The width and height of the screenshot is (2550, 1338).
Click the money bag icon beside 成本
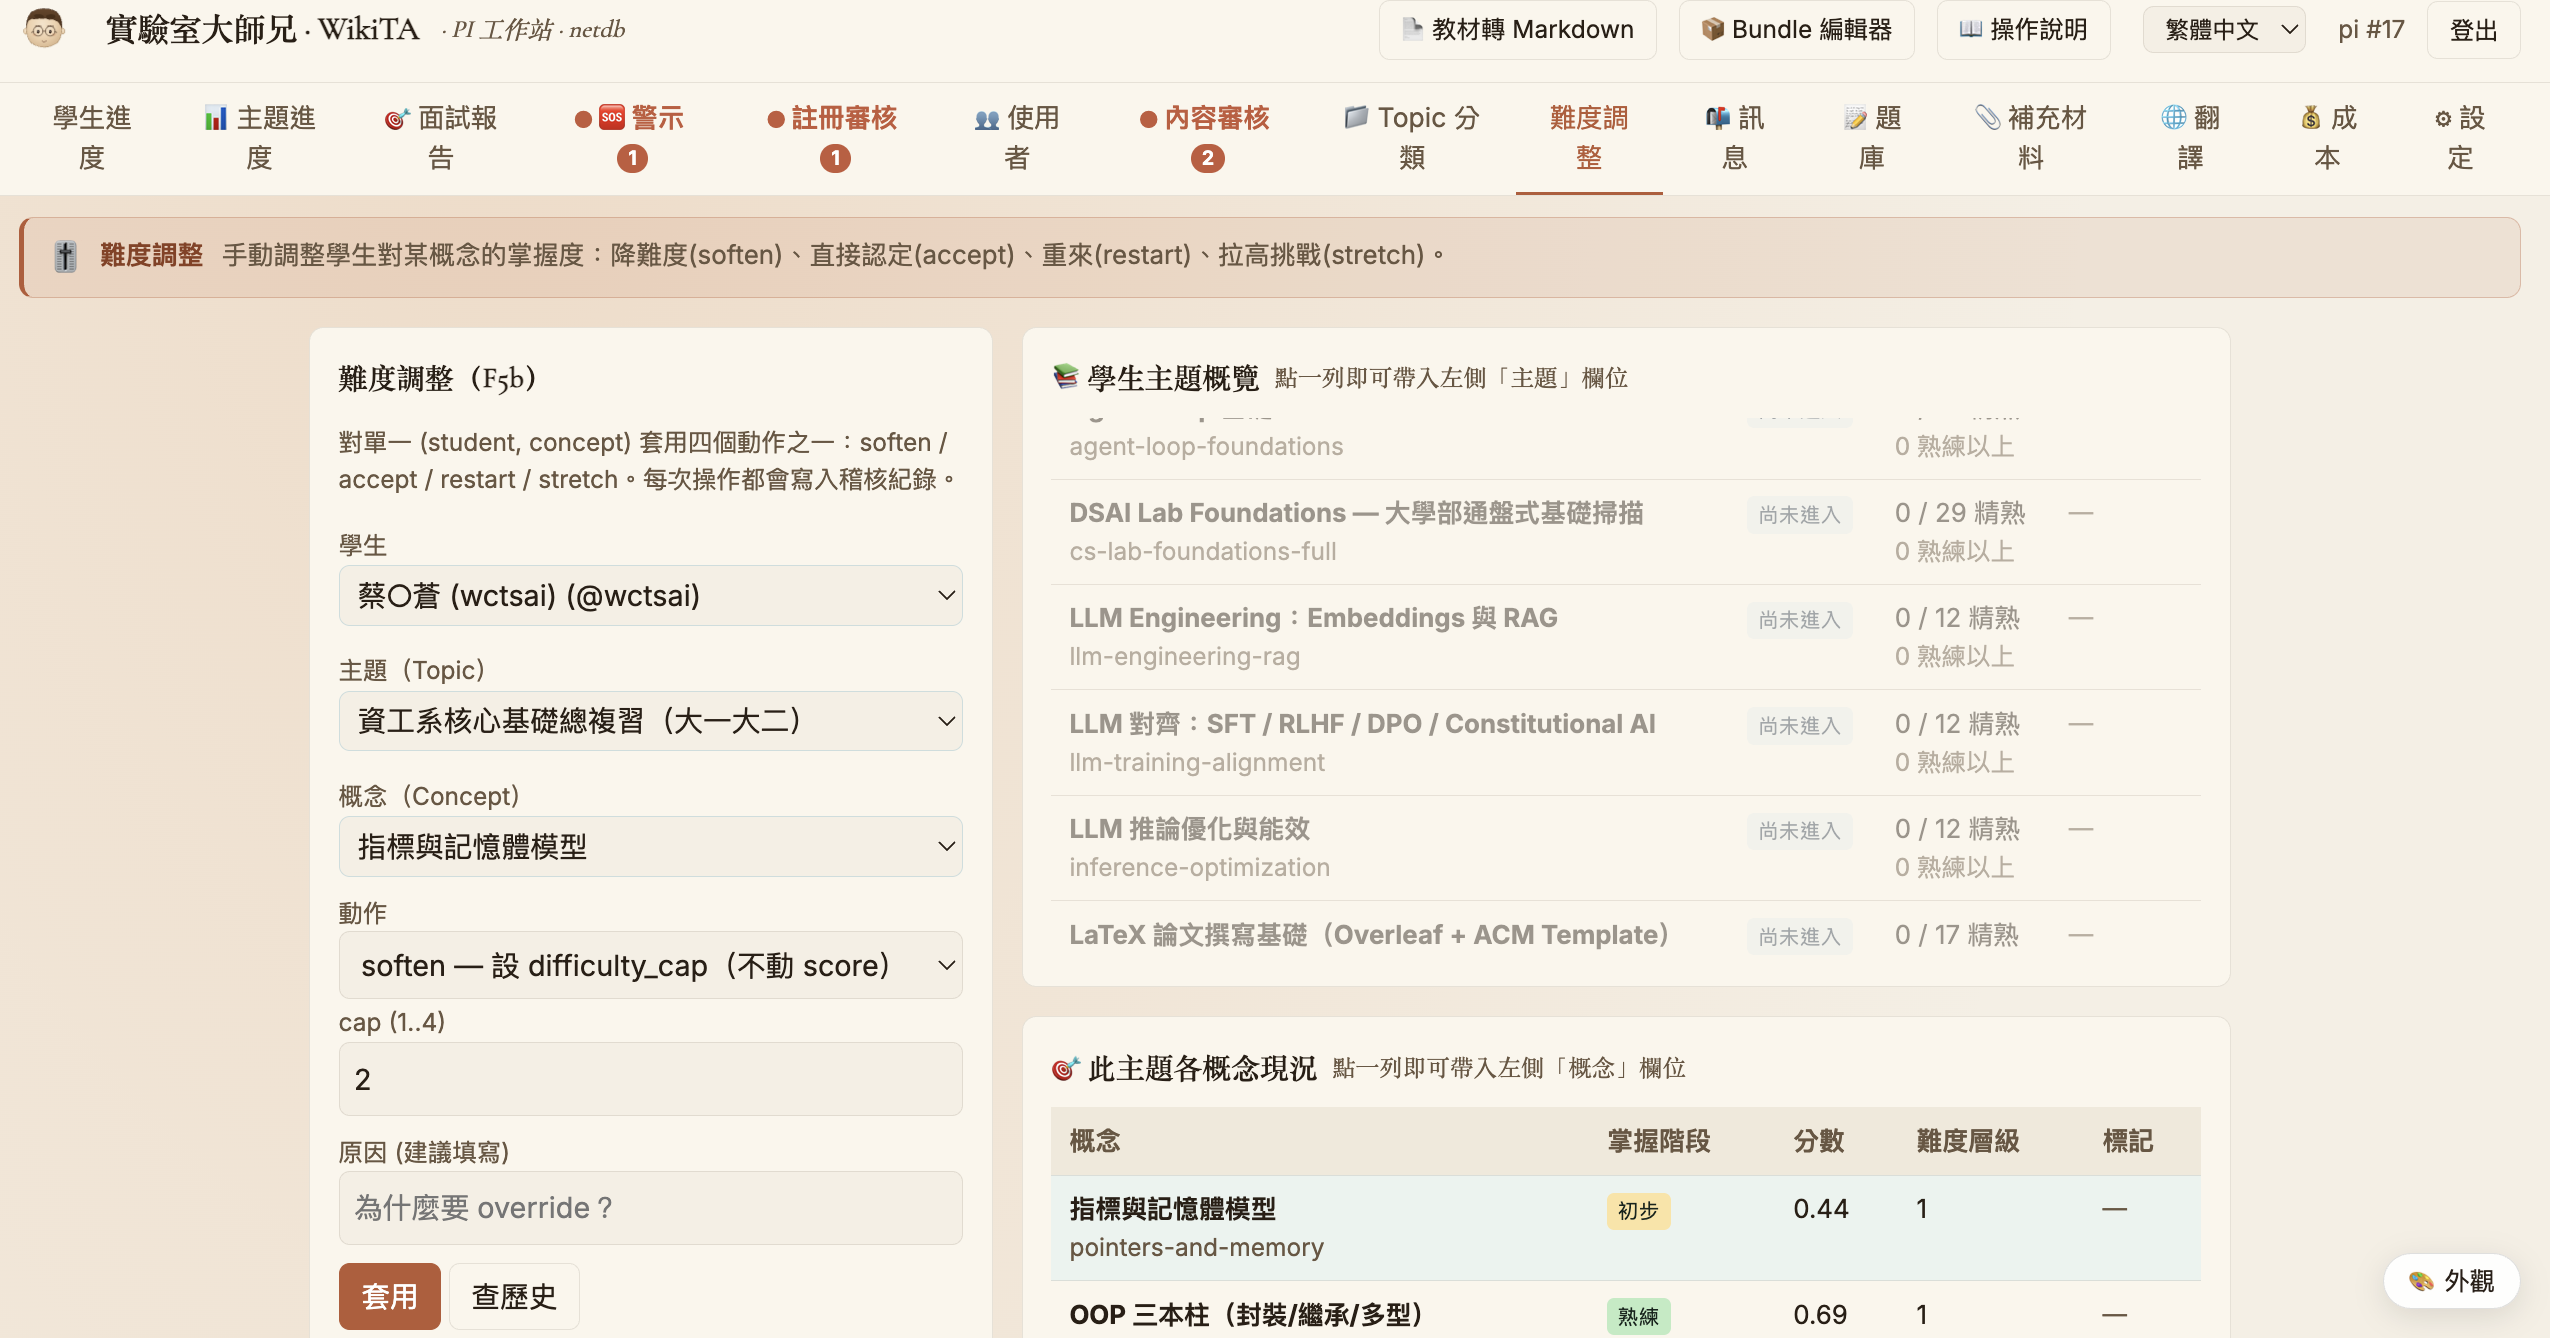[2311, 118]
